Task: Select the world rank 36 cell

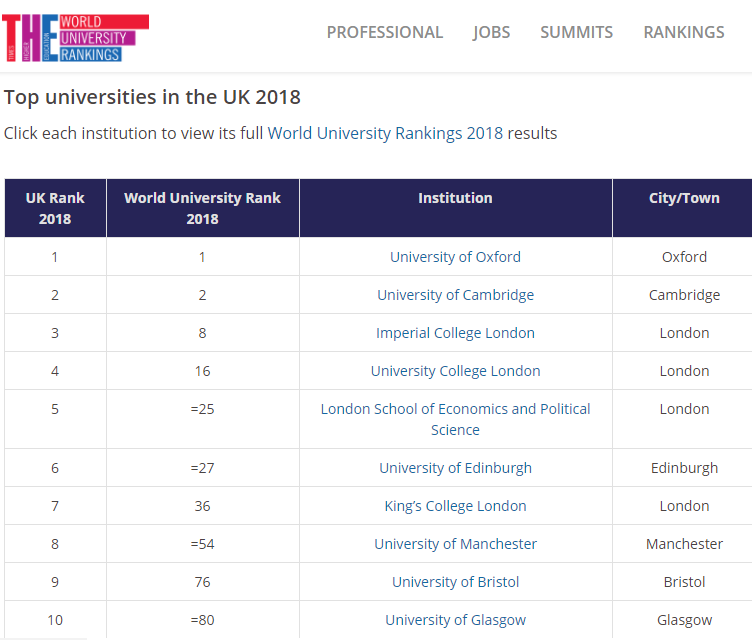Action: click(203, 506)
